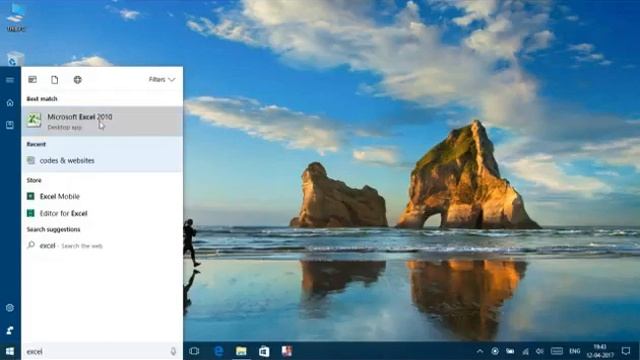This screenshot has width=640, height=360.
Task: Expand the hamburger menu in search sidebar
Action: pyautogui.click(x=10, y=80)
